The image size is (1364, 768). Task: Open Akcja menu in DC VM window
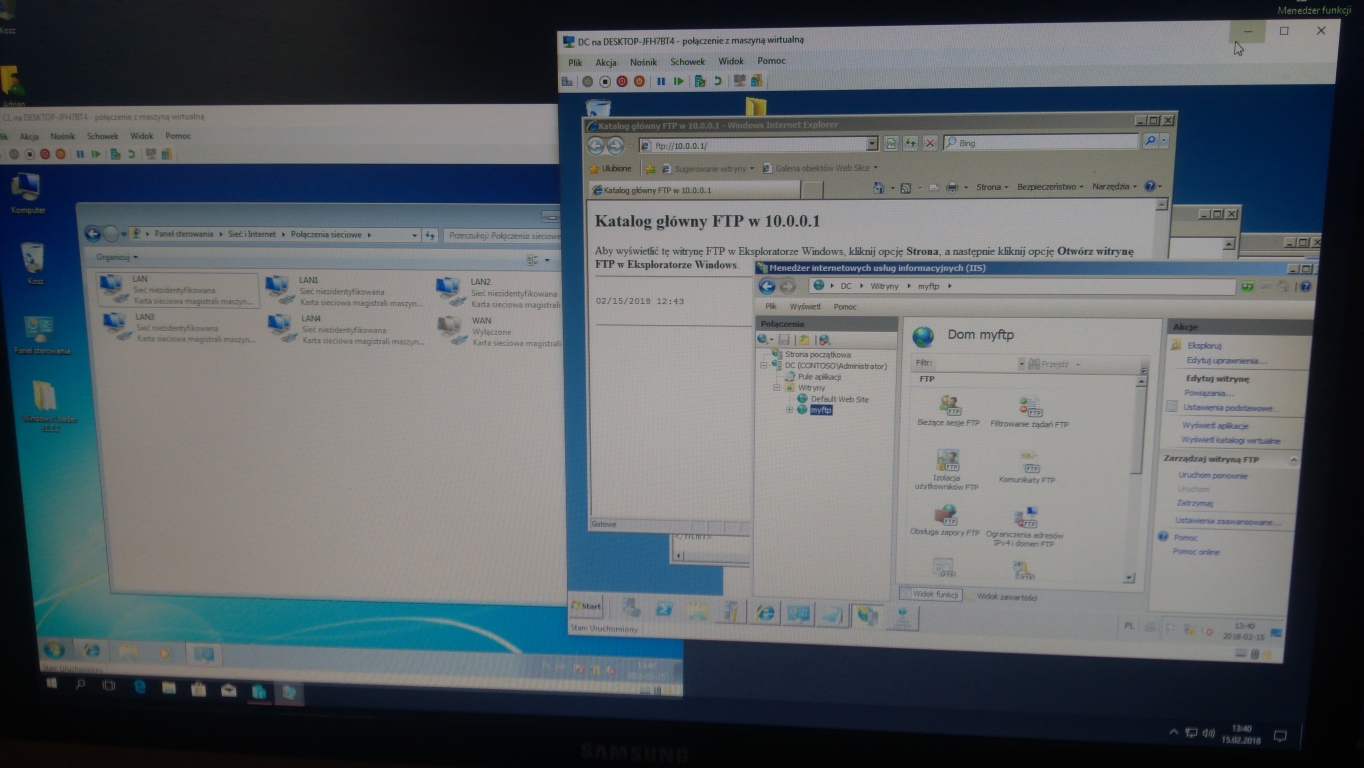[606, 62]
